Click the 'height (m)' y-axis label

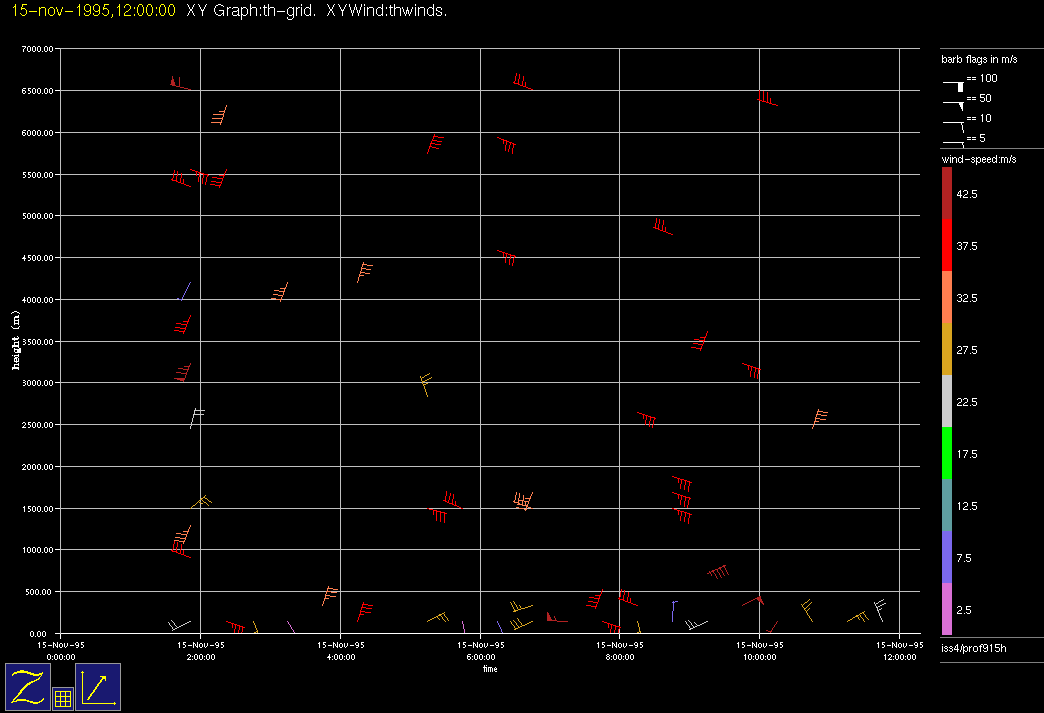click(x=16, y=340)
